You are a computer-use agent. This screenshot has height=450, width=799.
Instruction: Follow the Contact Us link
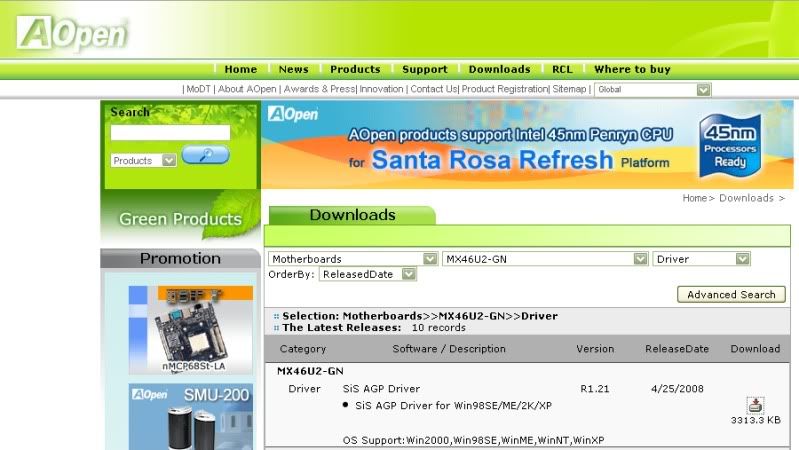click(x=434, y=89)
